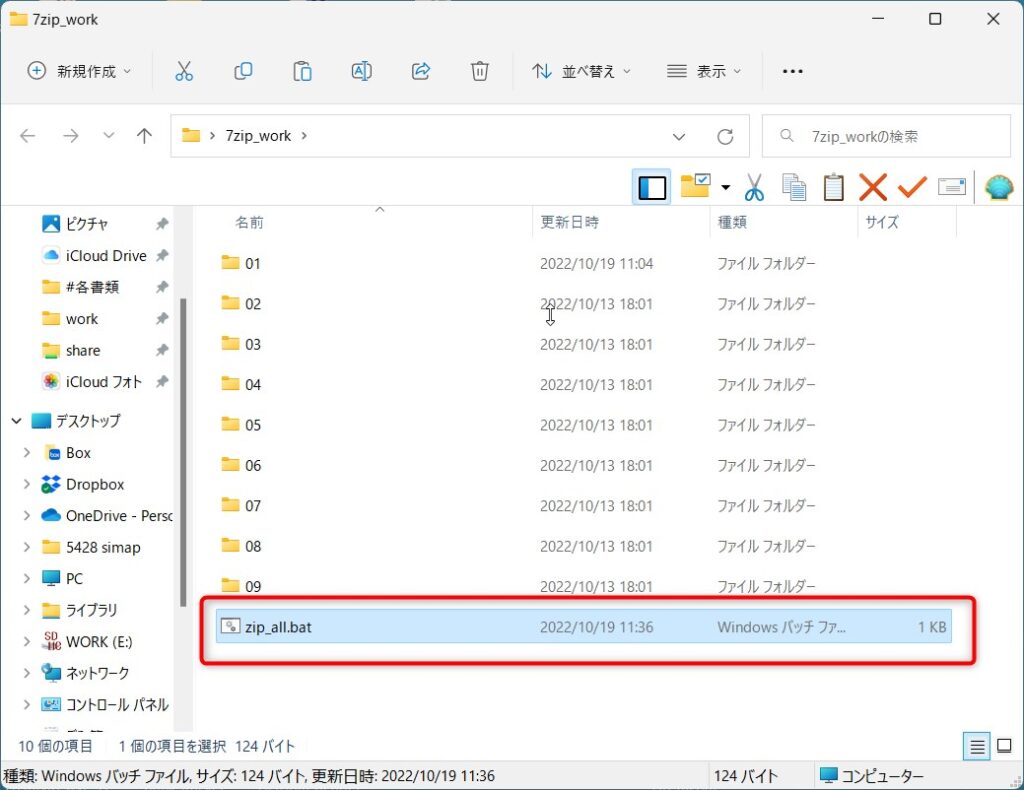The image size is (1024, 790).
Task: Click the Cut scissors icon in command bar
Action: (x=184, y=71)
